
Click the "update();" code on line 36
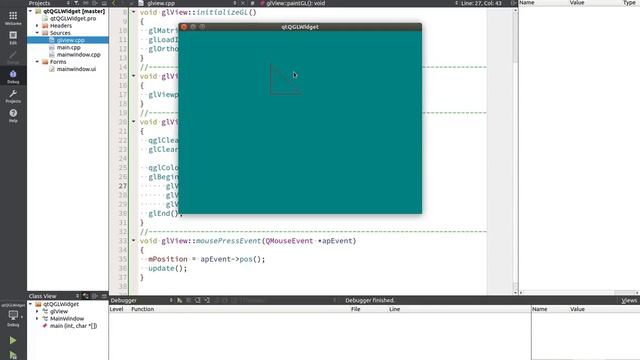[167, 268]
